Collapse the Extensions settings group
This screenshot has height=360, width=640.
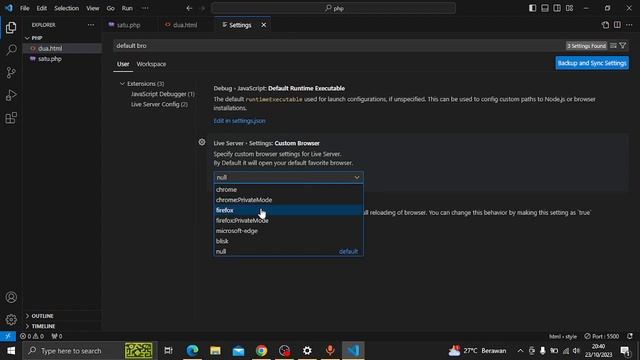[122, 84]
